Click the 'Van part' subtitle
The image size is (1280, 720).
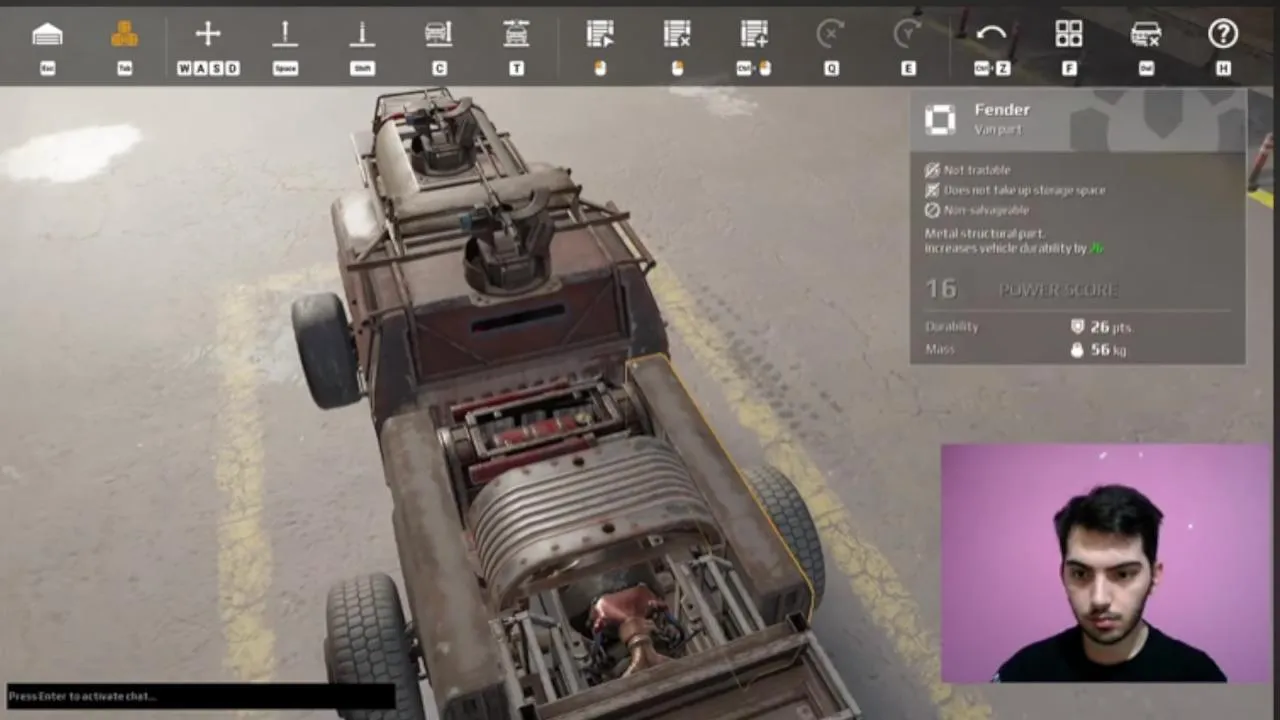[x=998, y=130]
